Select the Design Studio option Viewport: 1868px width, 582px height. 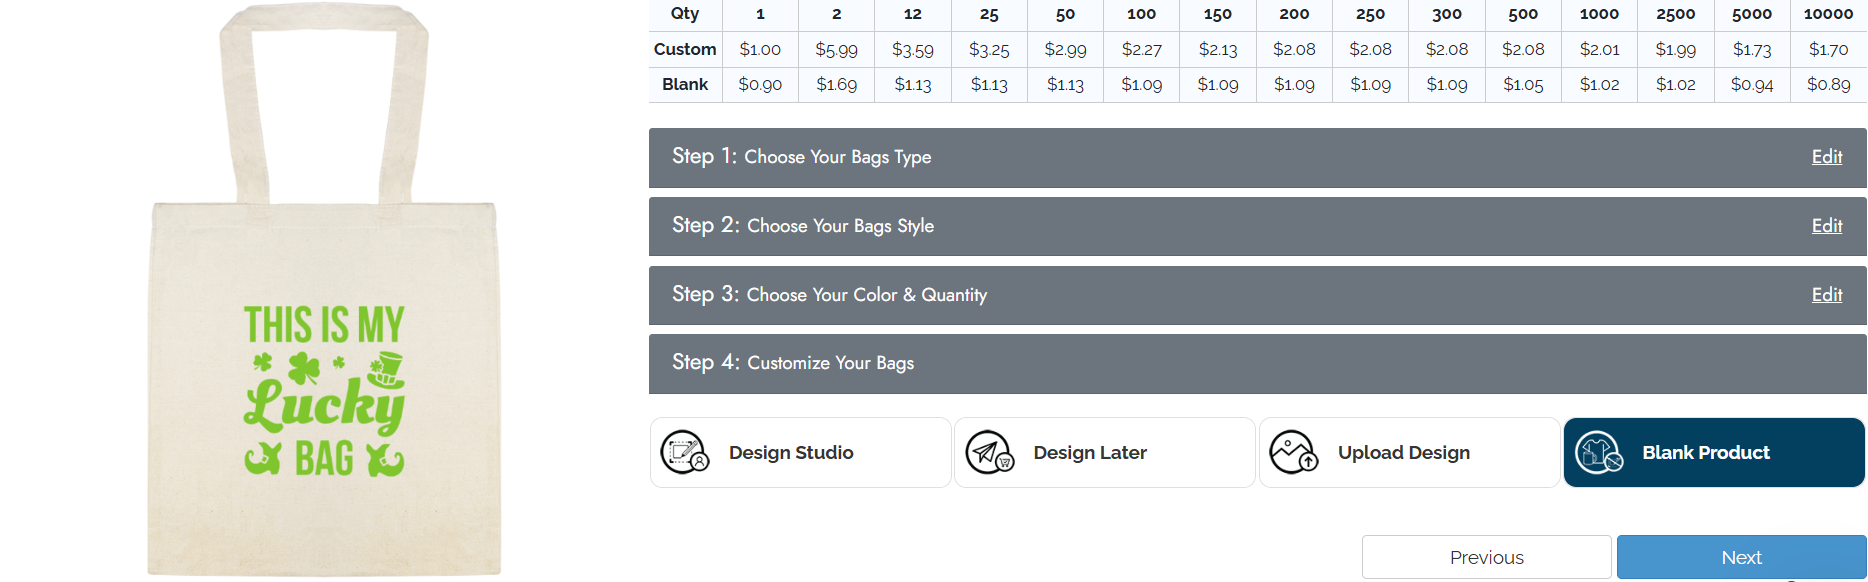[x=791, y=453]
